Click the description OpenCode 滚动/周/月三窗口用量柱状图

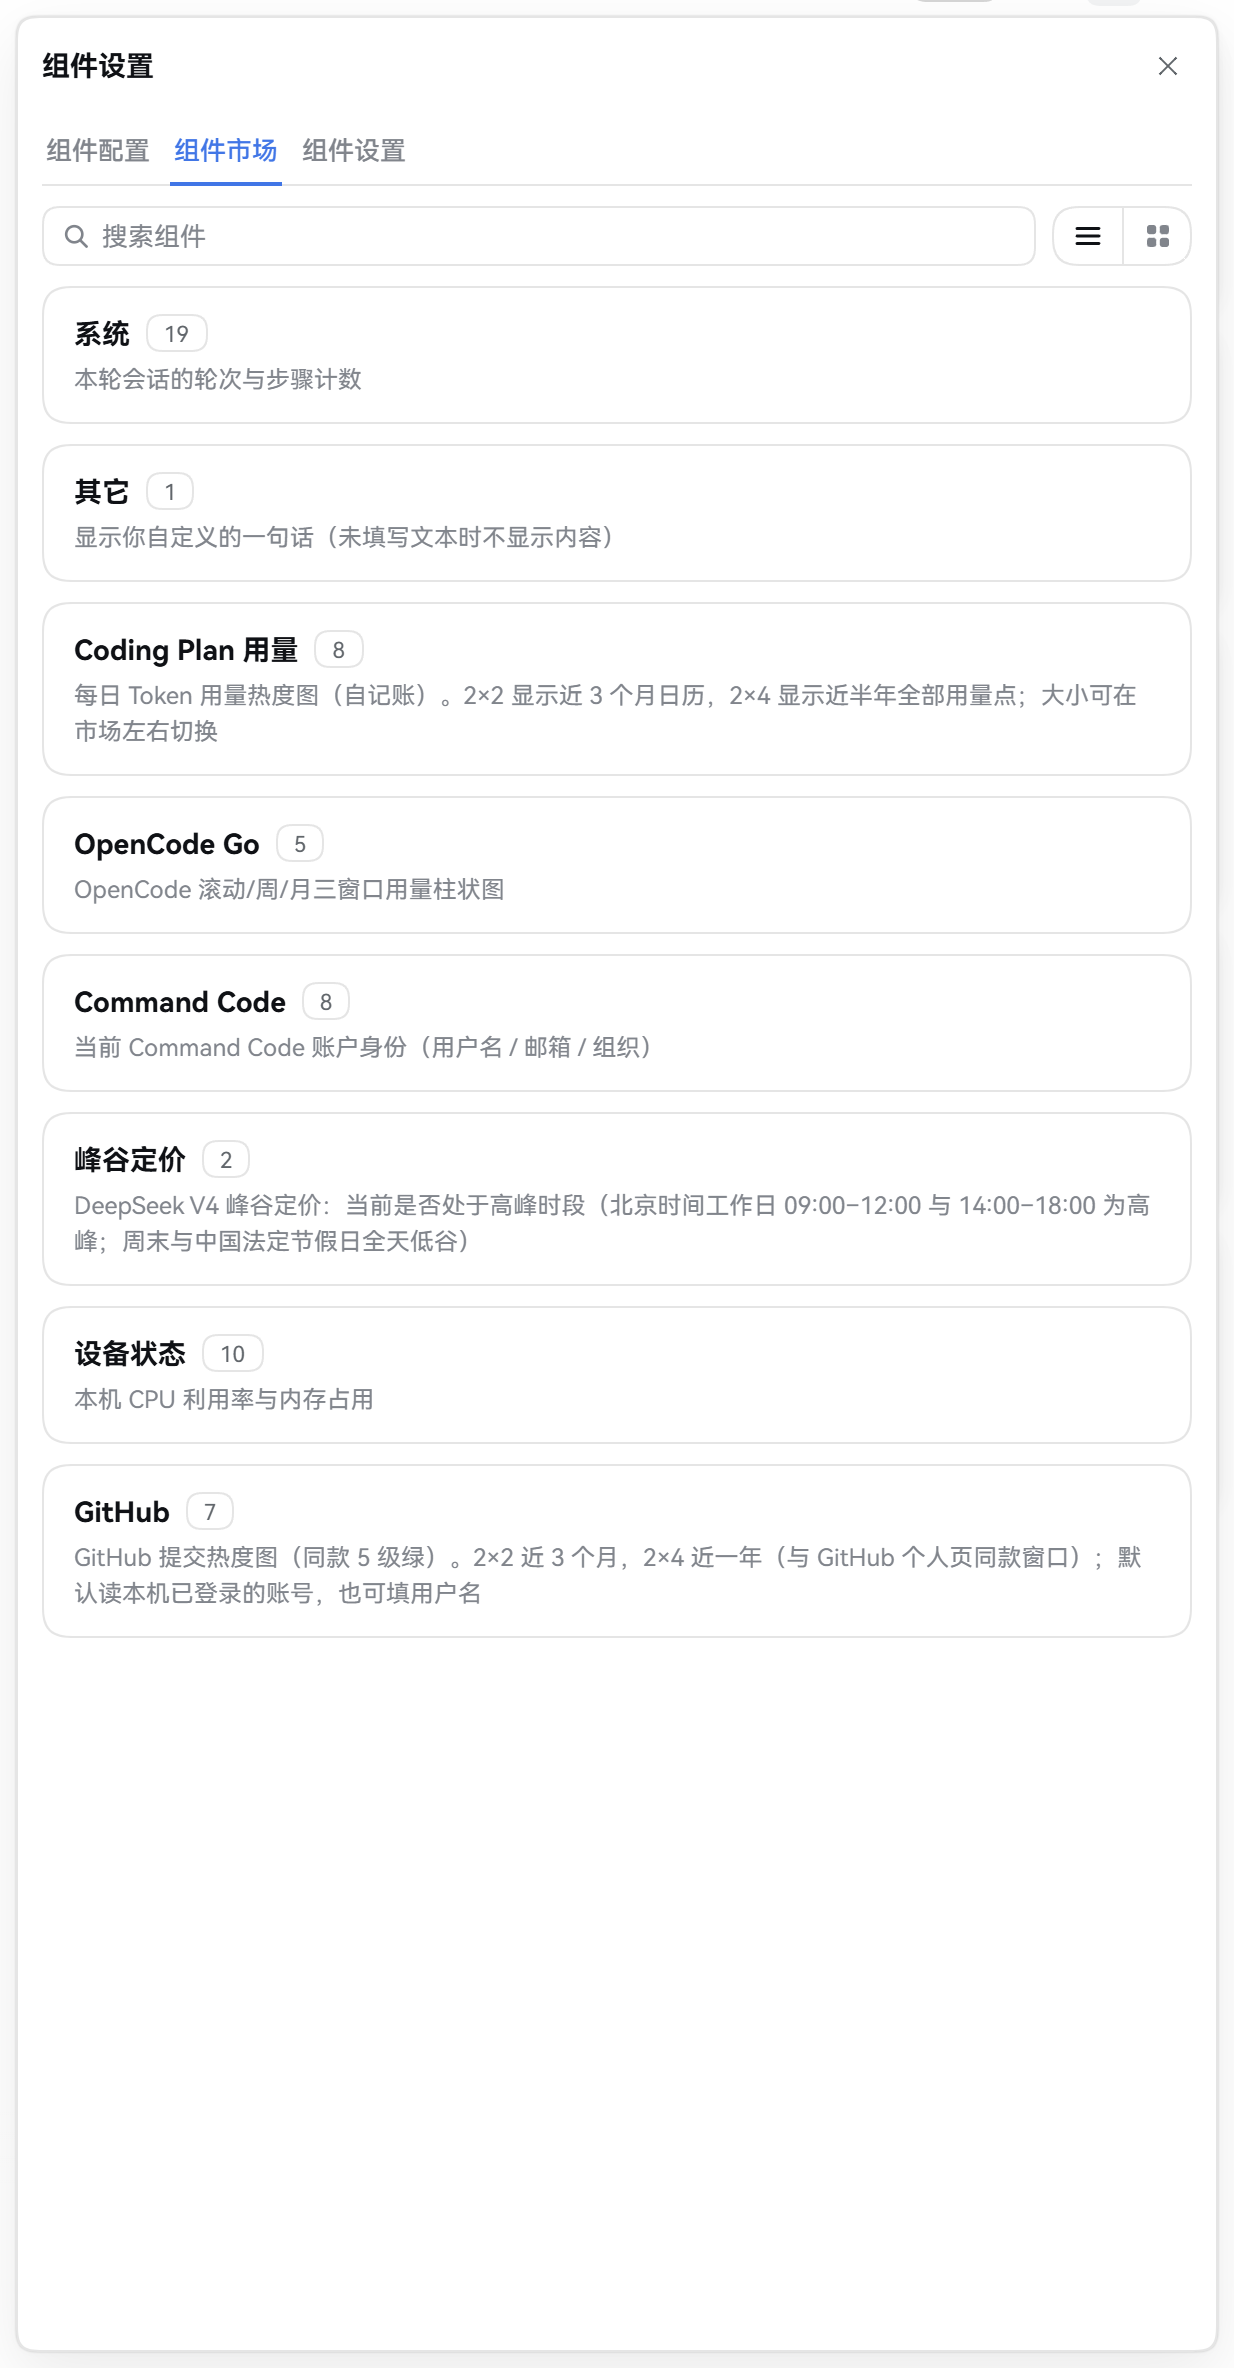pyautogui.click(x=289, y=890)
